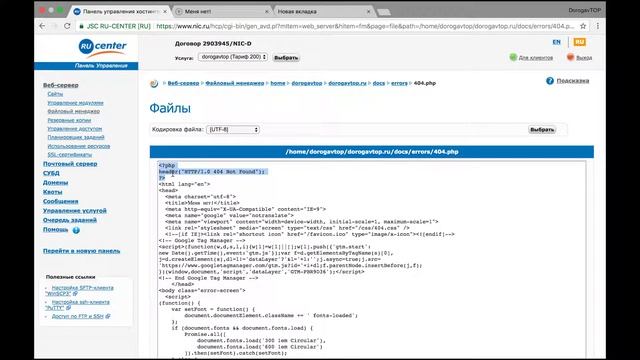Click the browser address bar URL
The height and width of the screenshot is (360, 640).
(365, 26)
